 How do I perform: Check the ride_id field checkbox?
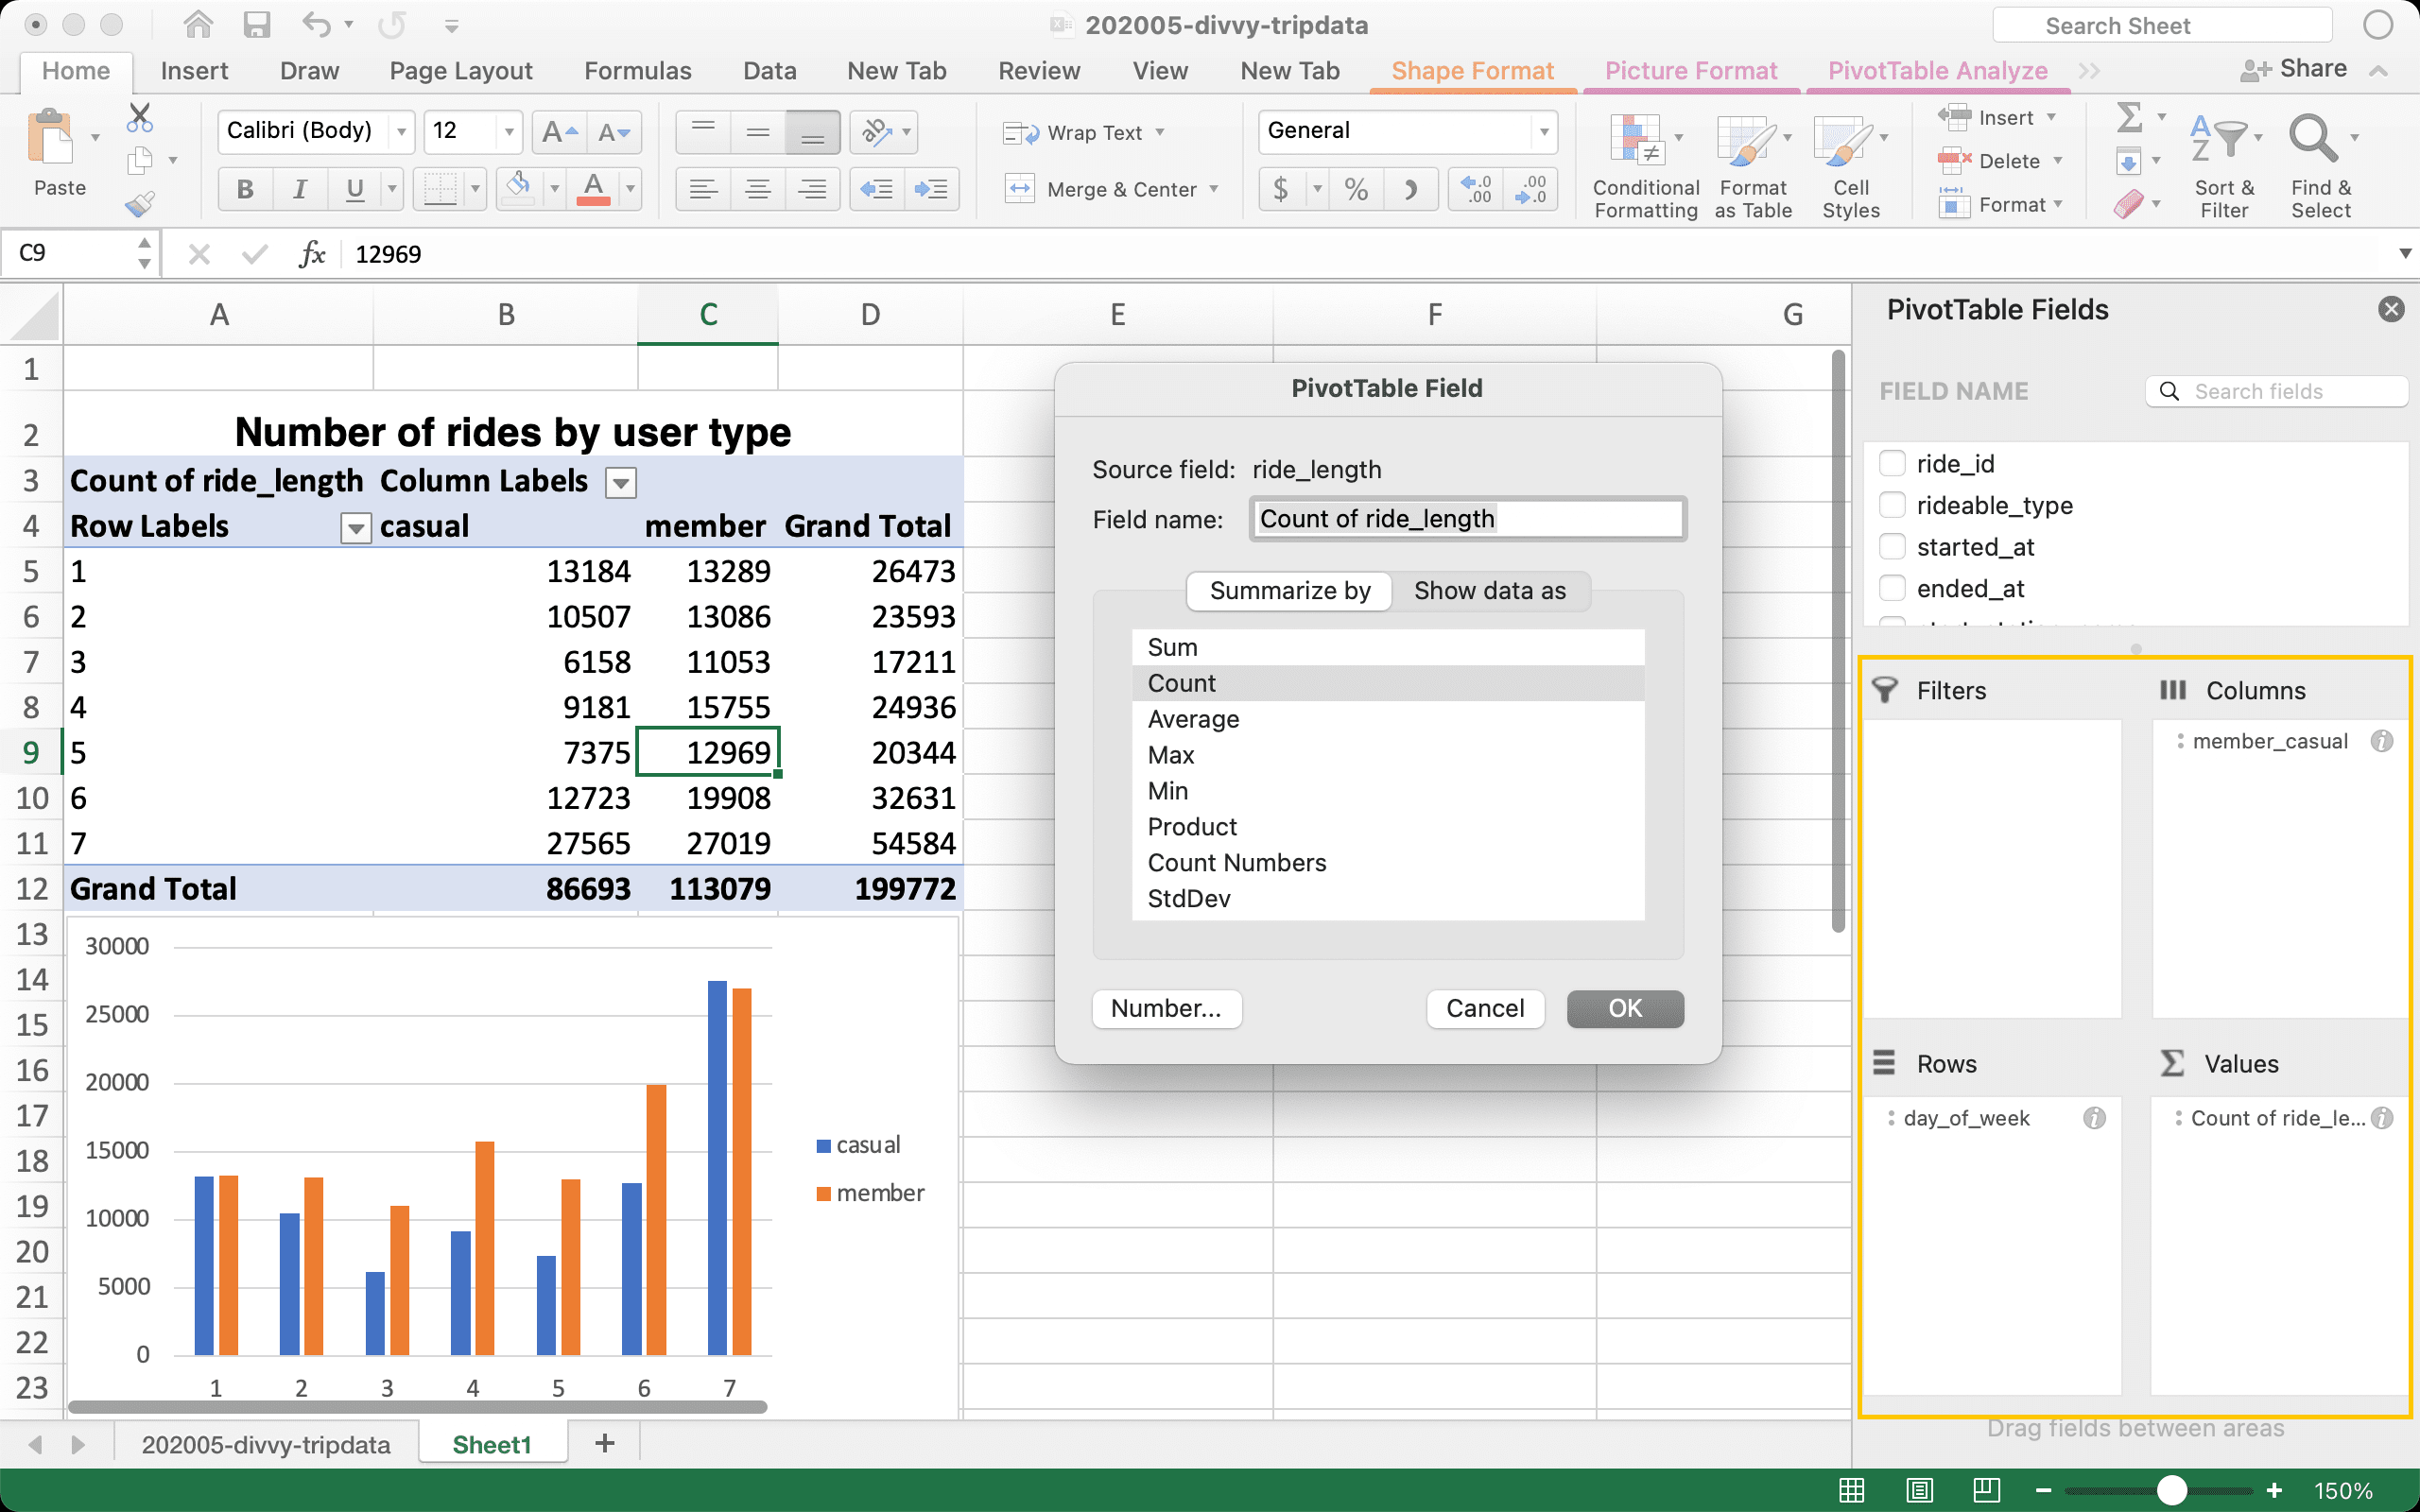tap(1892, 464)
